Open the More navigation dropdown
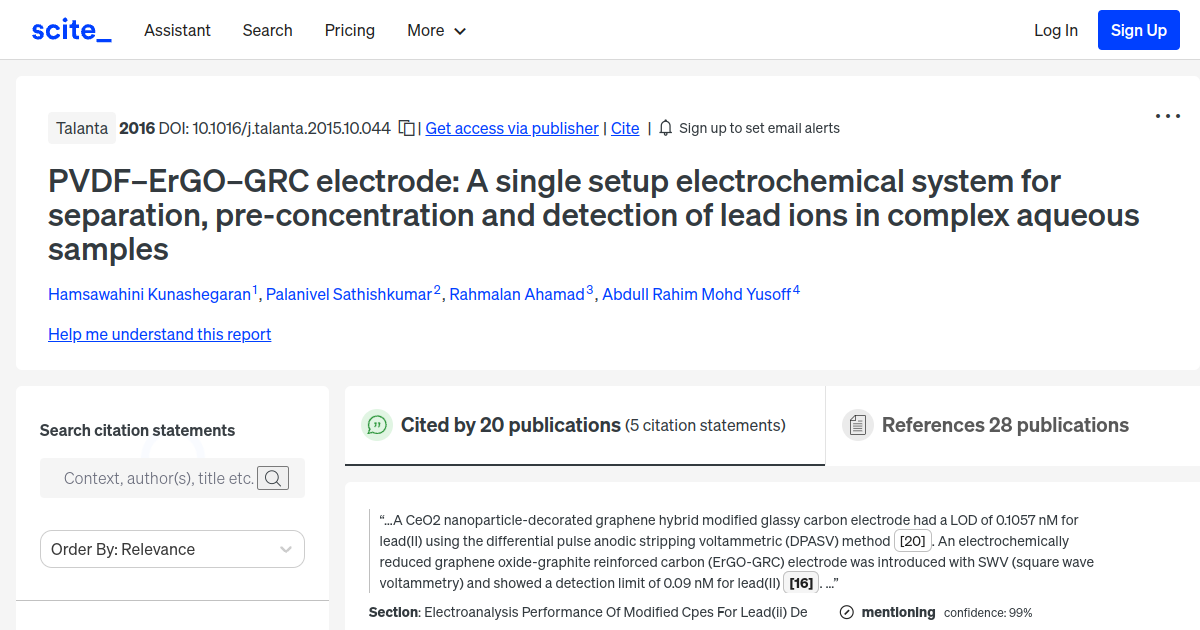The image size is (1200, 630). click(x=436, y=31)
